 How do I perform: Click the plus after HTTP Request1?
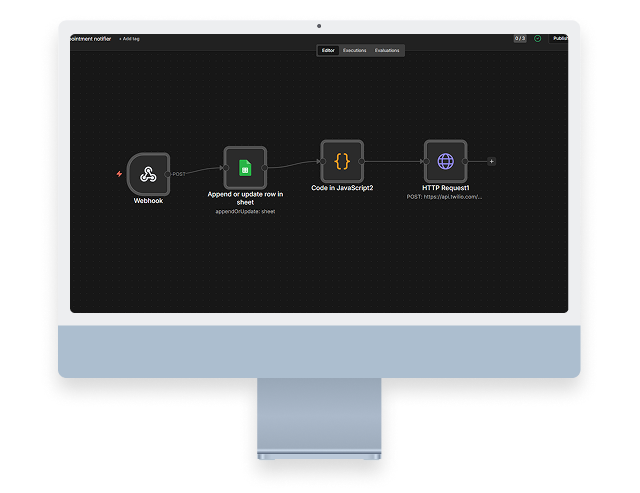(491, 162)
